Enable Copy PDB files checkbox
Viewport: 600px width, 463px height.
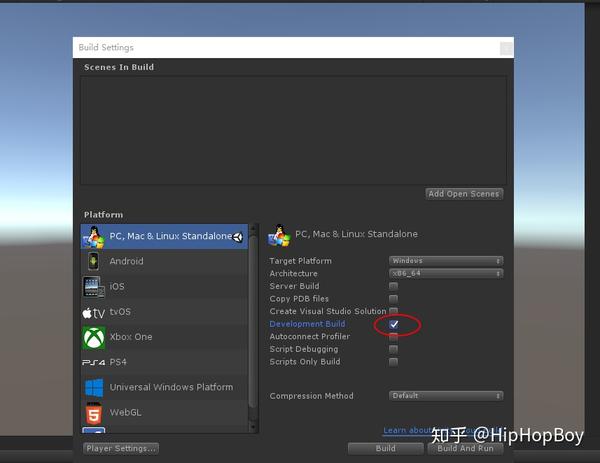pyautogui.click(x=393, y=298)
